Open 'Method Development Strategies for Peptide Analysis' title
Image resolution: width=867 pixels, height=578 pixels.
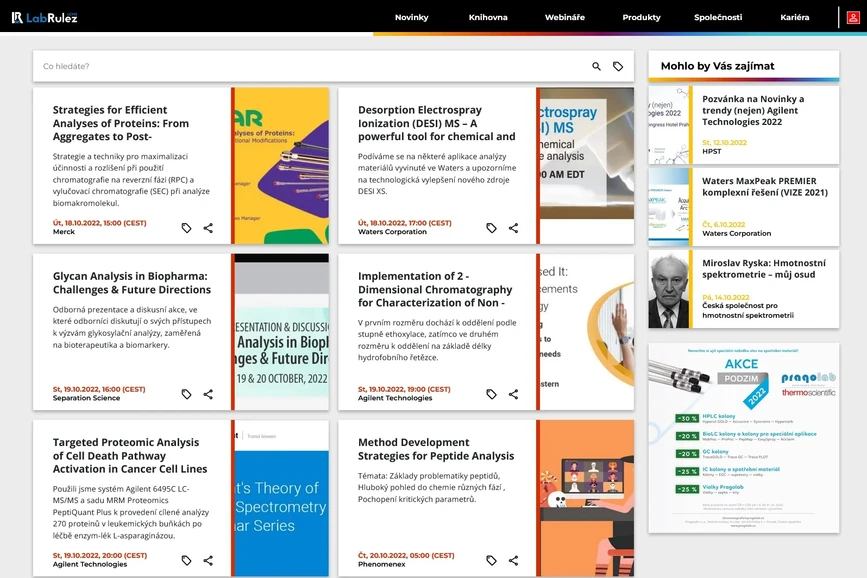click(x=436, y=449)
